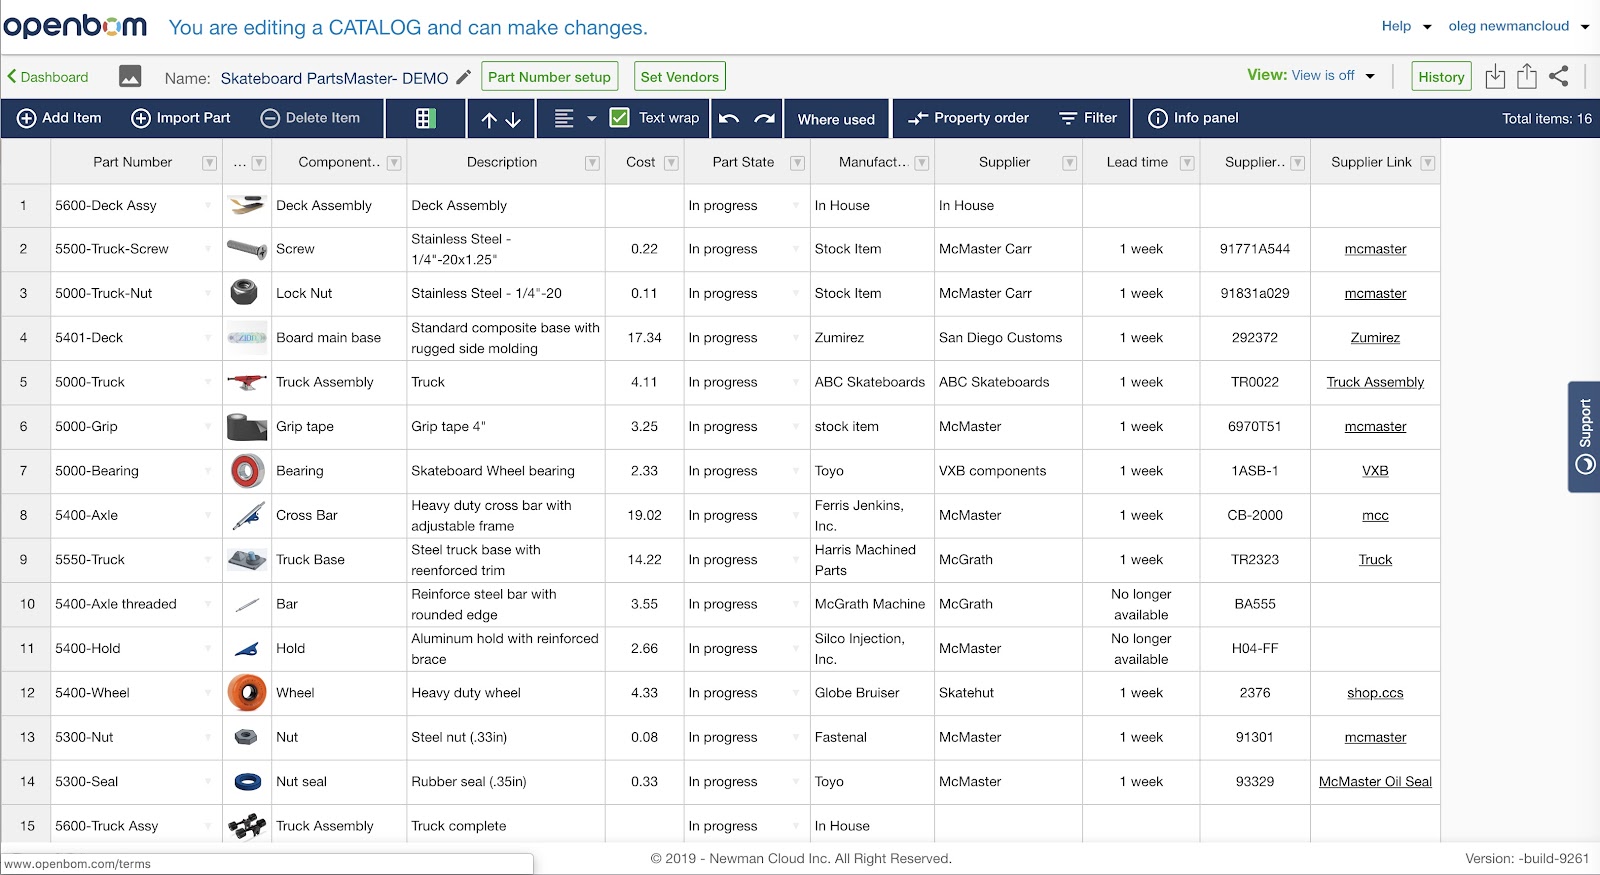Open the History button

(1441, 77)
